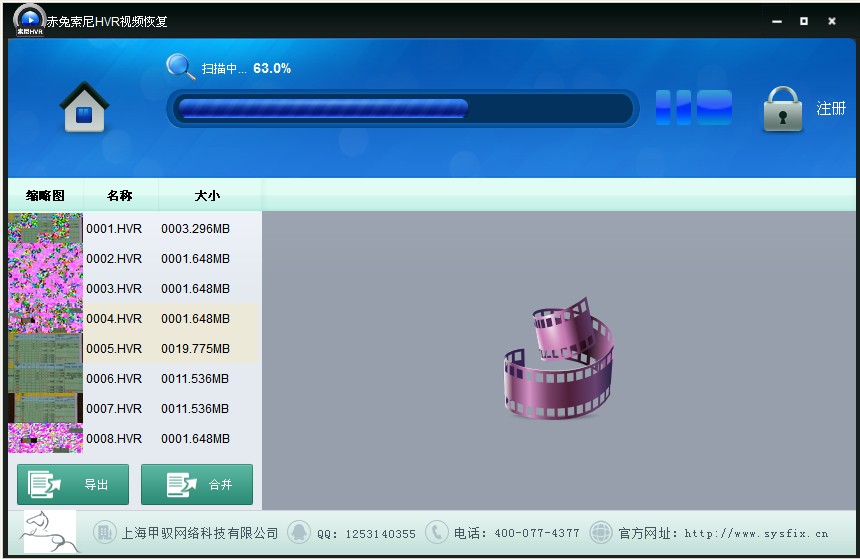Open the thumbnail of 0004.HVR
Screen dimensions: 860x559
click(x=46, y=319)
